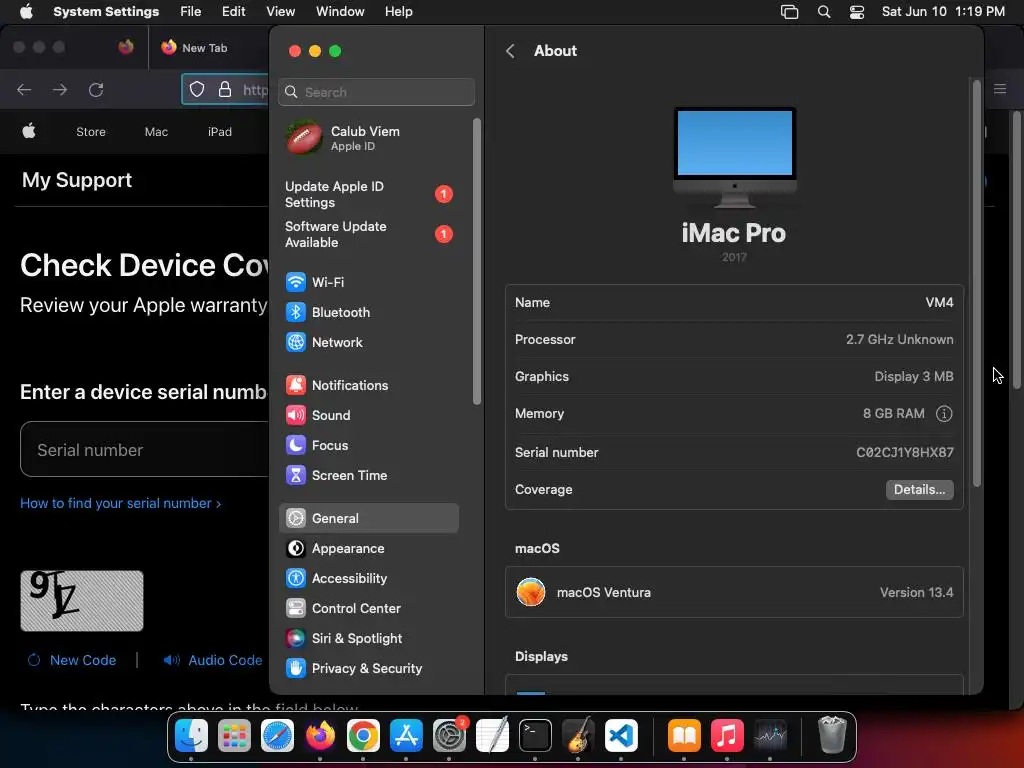1024x768 pixels.
Task: Open the File menu
Action: [x=191, y=12]
